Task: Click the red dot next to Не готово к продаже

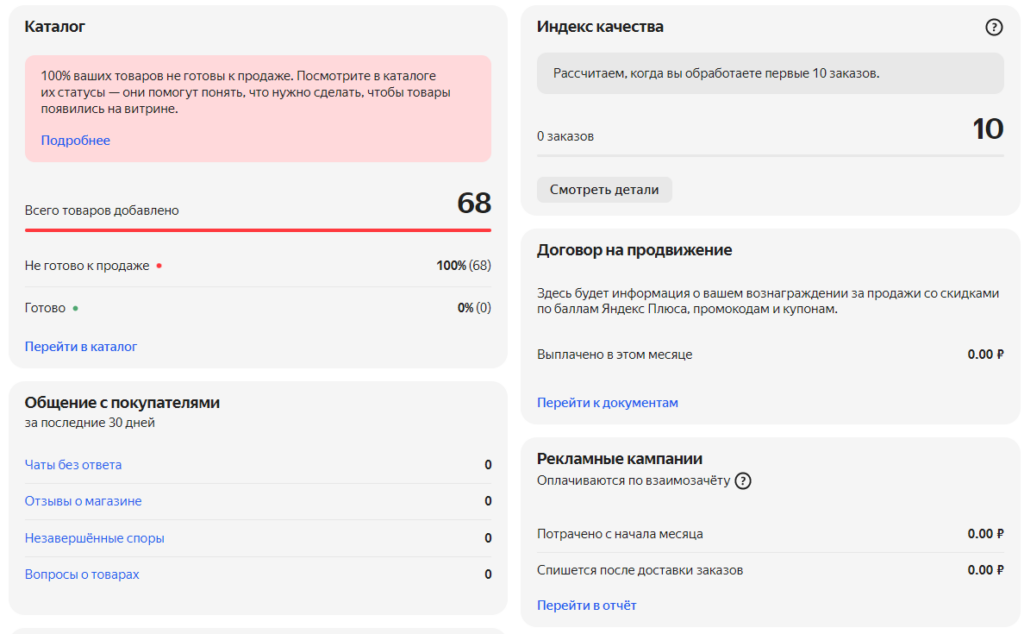Action: 159,266
